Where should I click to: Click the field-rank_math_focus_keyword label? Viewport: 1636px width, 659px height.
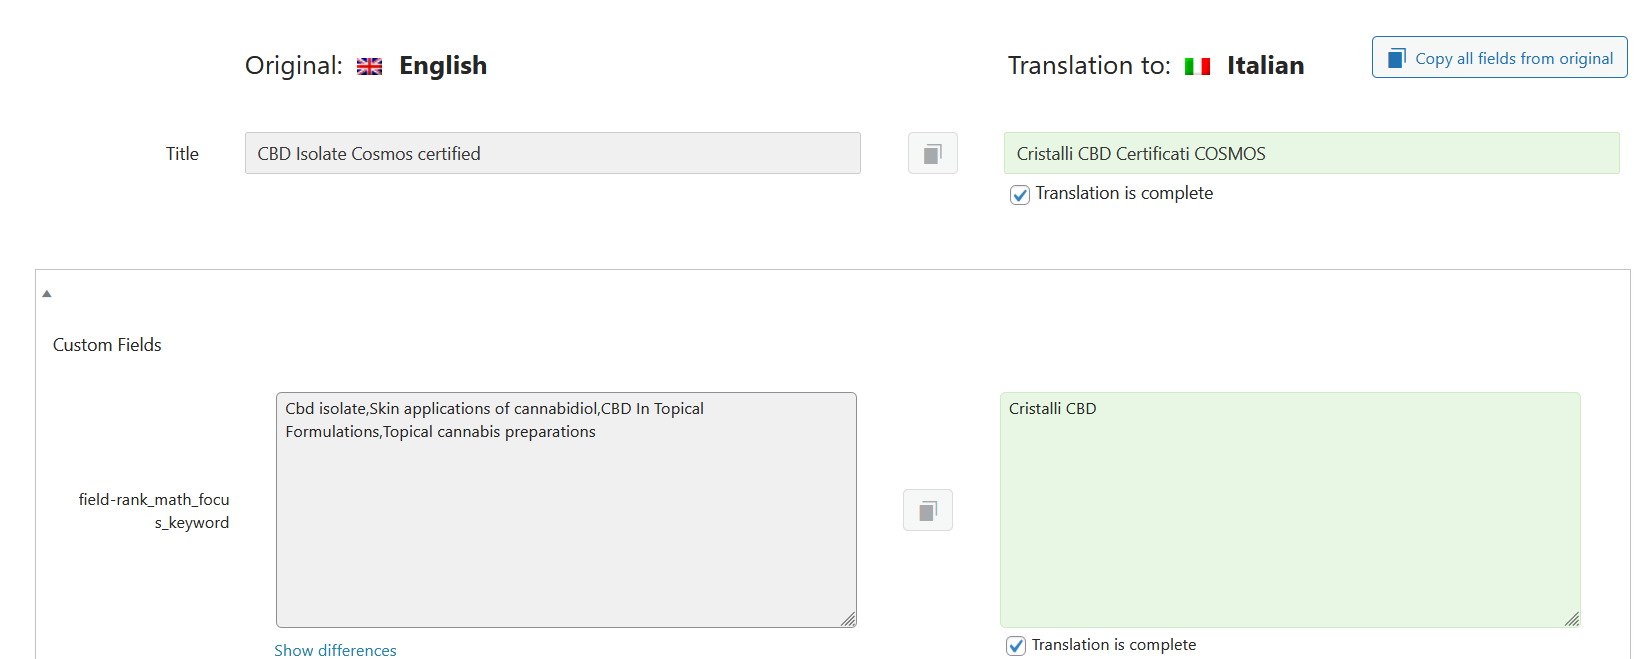(x=155, y=511)
